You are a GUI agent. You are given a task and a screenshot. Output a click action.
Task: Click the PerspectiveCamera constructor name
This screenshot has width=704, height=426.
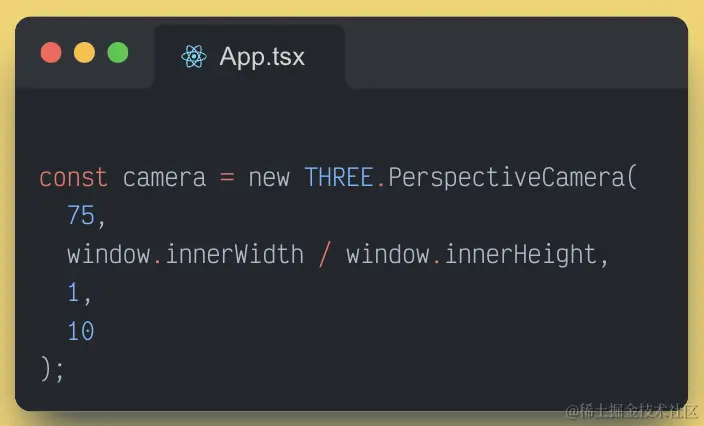(504, 178)
